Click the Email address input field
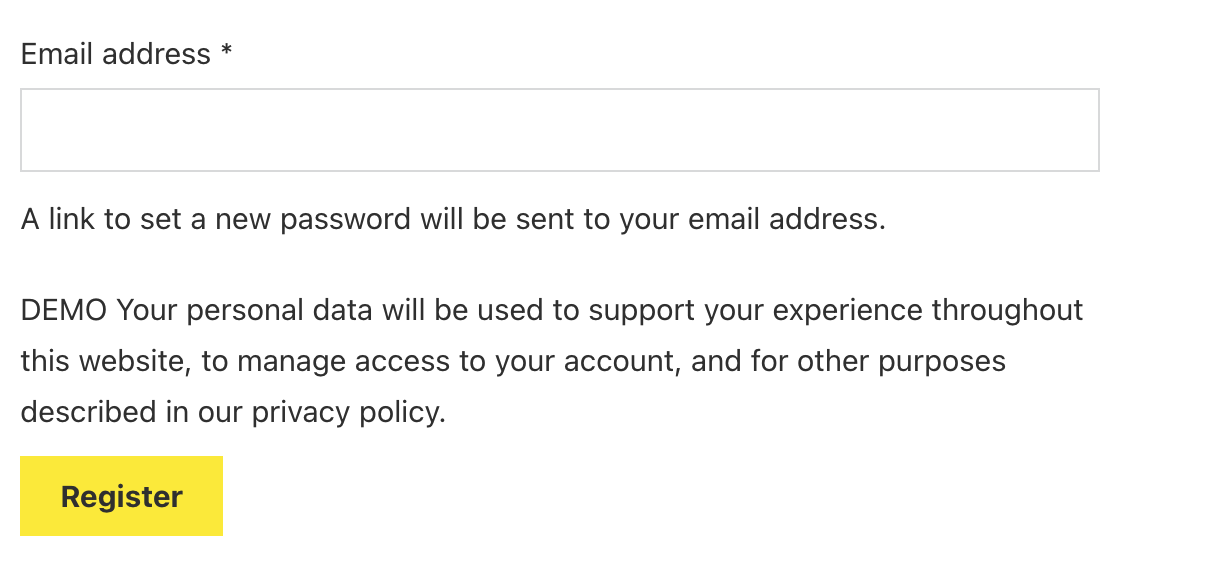 click(559, 130)
